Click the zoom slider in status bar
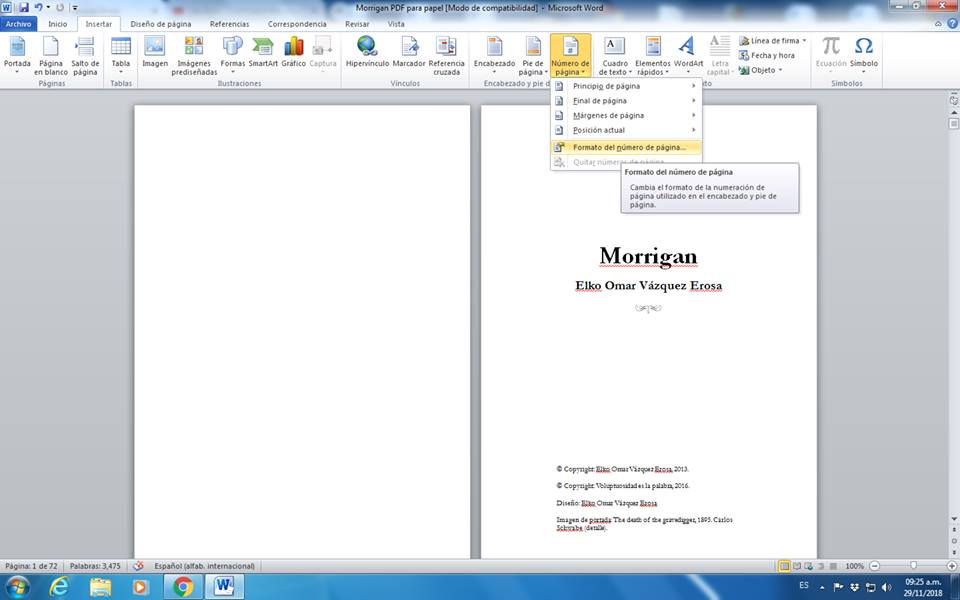The width and height of the screenshot is (960, 600). click(x=913, y=566)
